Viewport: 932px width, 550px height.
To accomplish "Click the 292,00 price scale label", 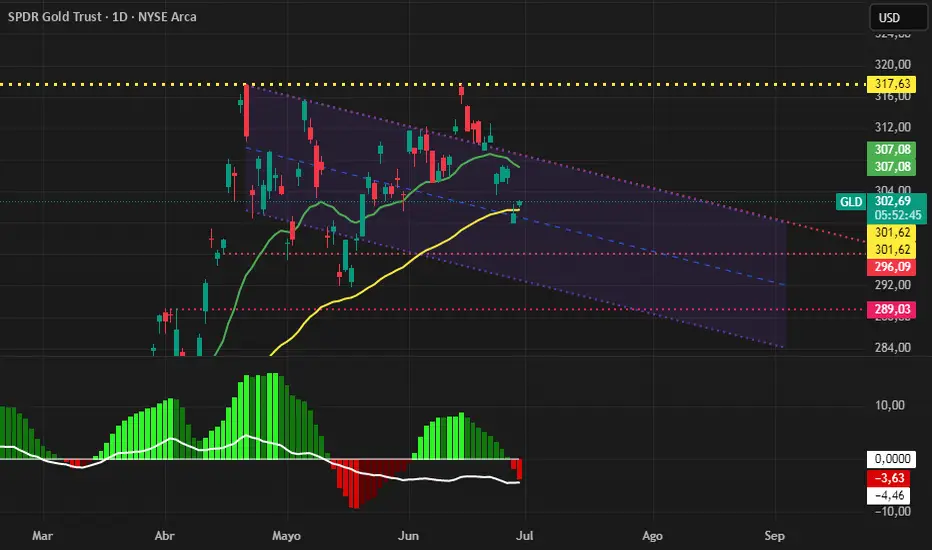I will pyautogui.click(x=892, y=285).
